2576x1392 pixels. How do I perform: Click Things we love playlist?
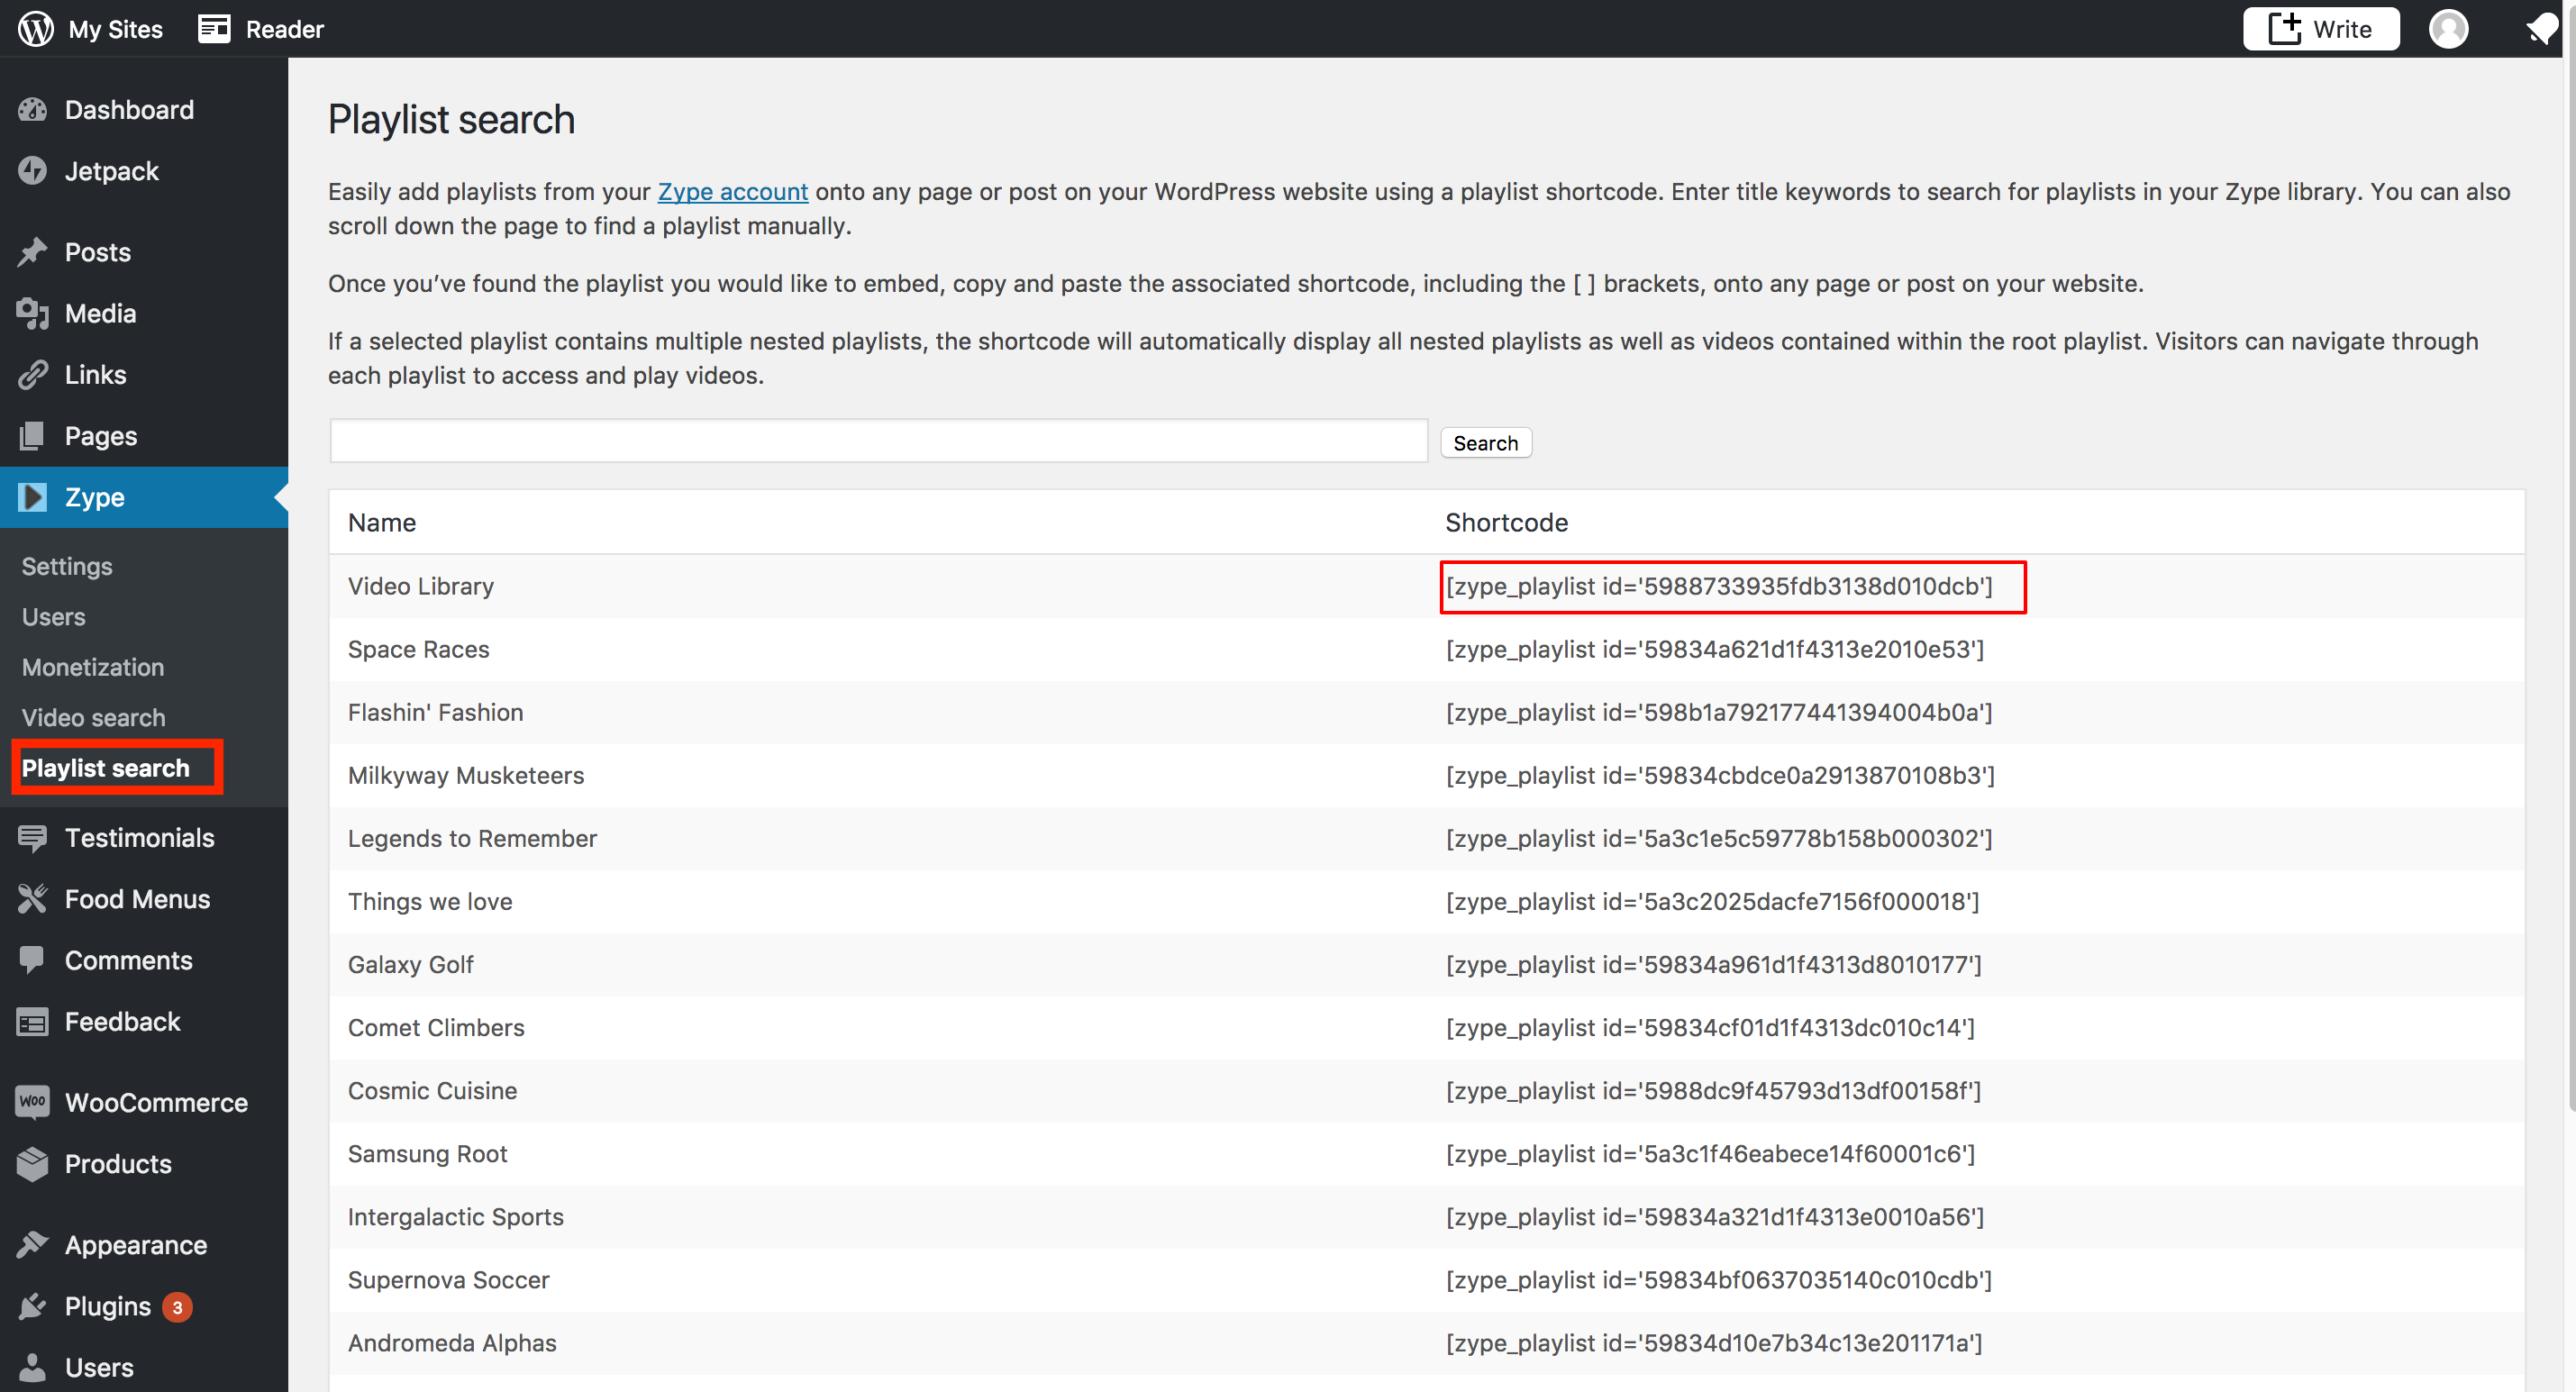pos(430,901)
